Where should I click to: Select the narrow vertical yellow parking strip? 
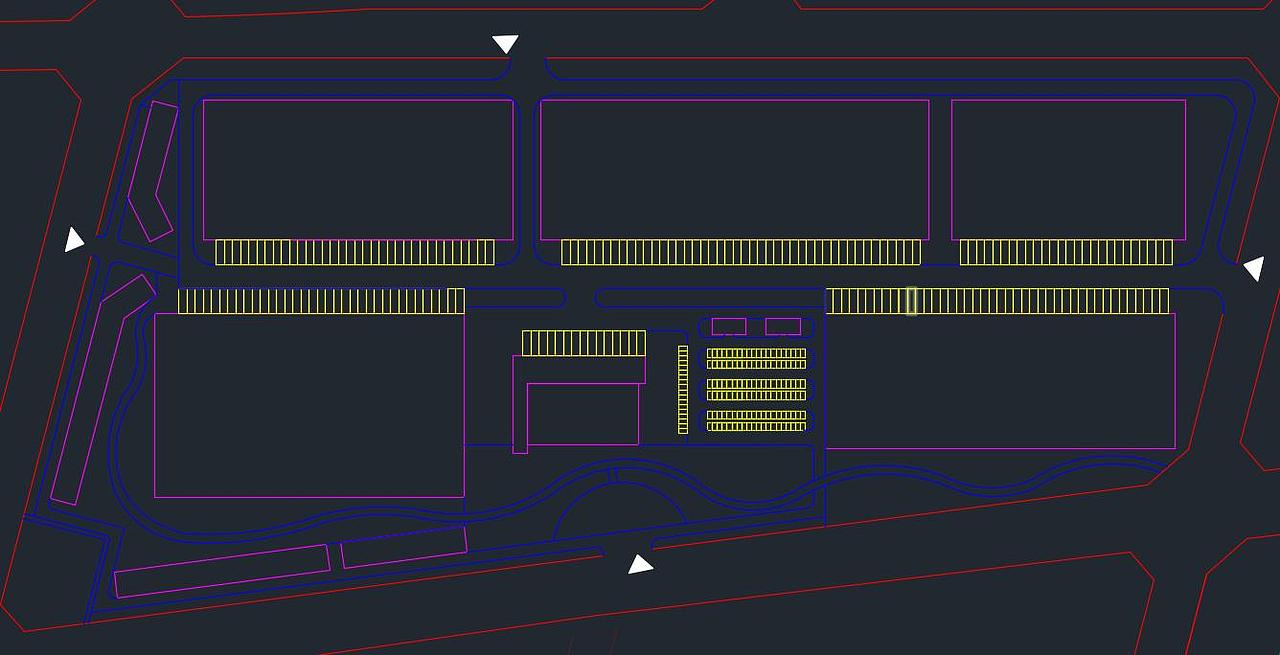683,390
